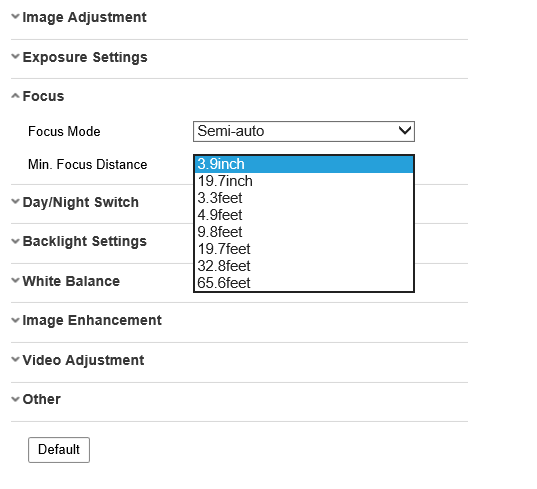Pick 9.8feet as minimum focus distance
537x489 pixels.
[304, 232]
